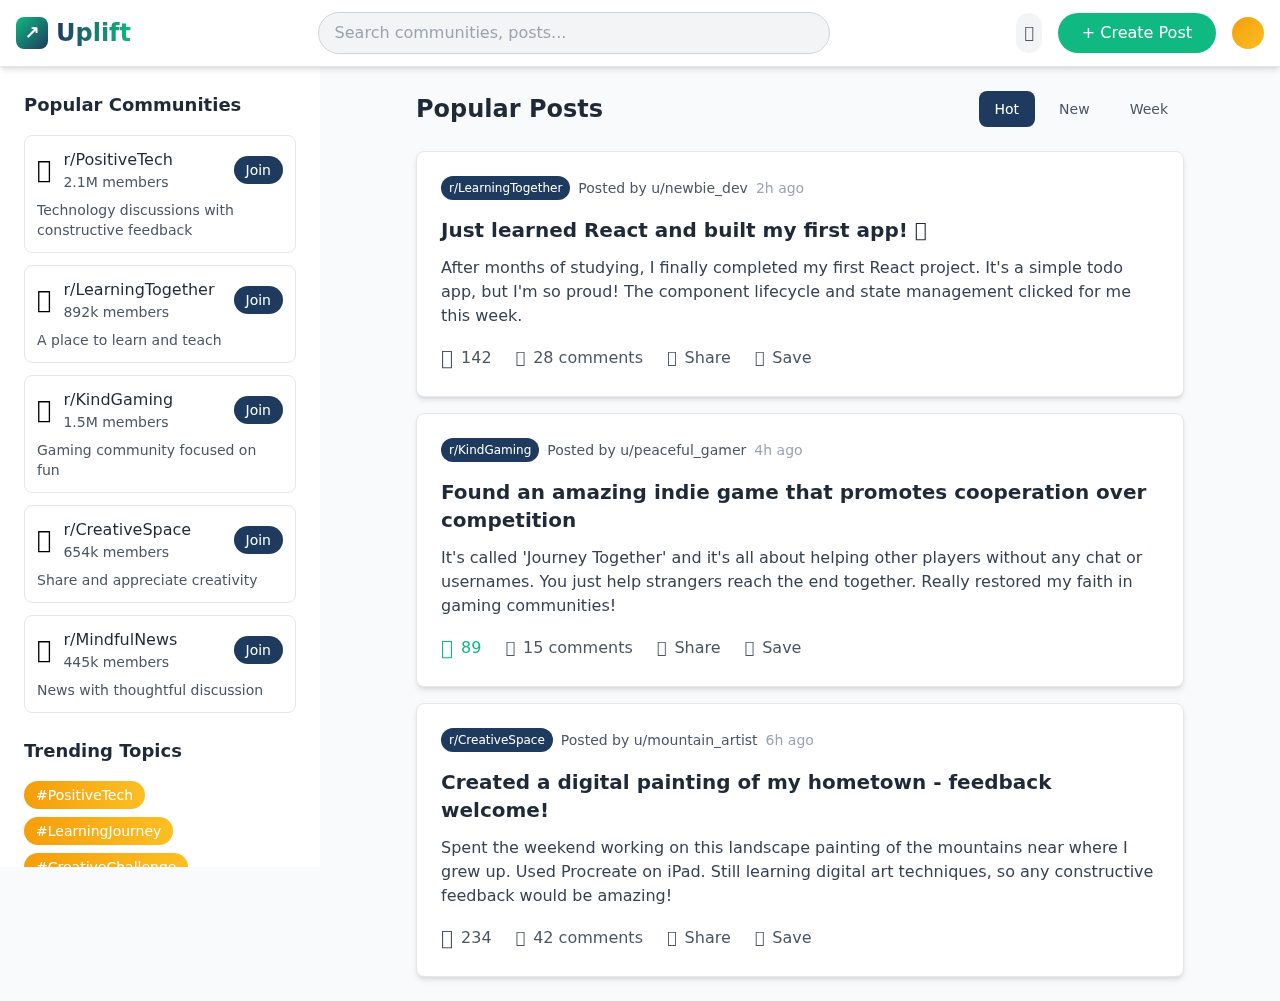Click the orange profile avatar
1280x1001 pixels.
coord(1246,31)
